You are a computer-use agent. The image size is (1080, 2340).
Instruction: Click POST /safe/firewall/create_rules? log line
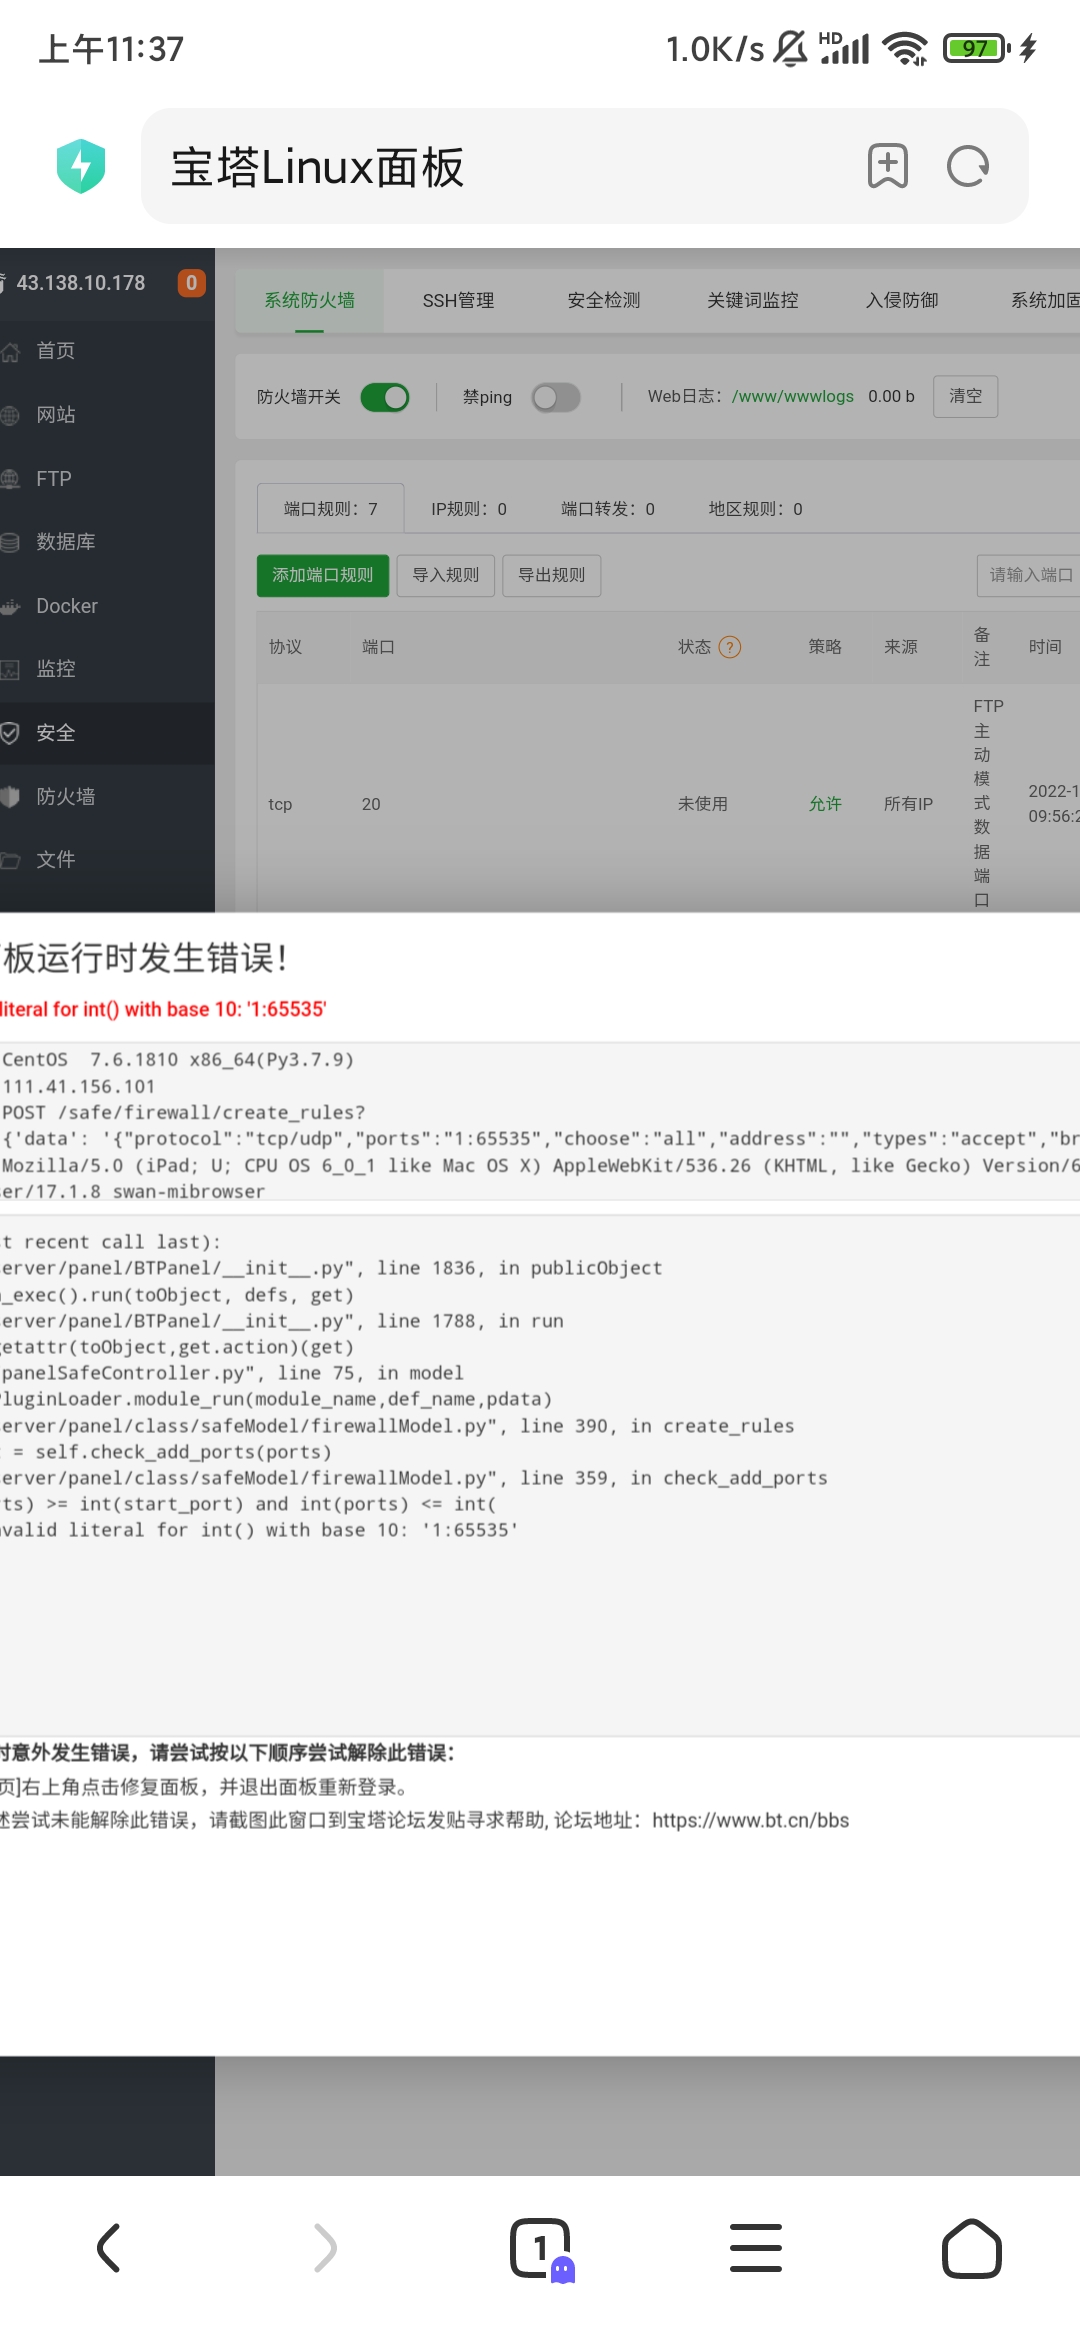coord(184,1112)
